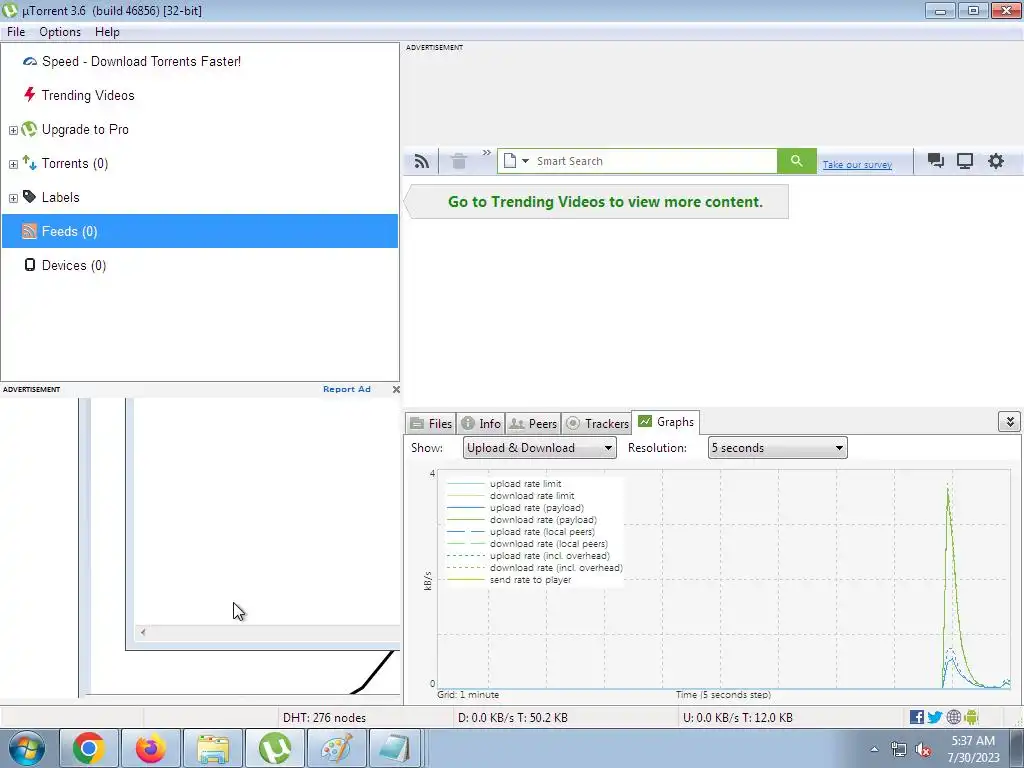Image resolution: width=1024 pixels, height=768 pixels.
Task: Switch to the Peers tab
Action: 533,424
